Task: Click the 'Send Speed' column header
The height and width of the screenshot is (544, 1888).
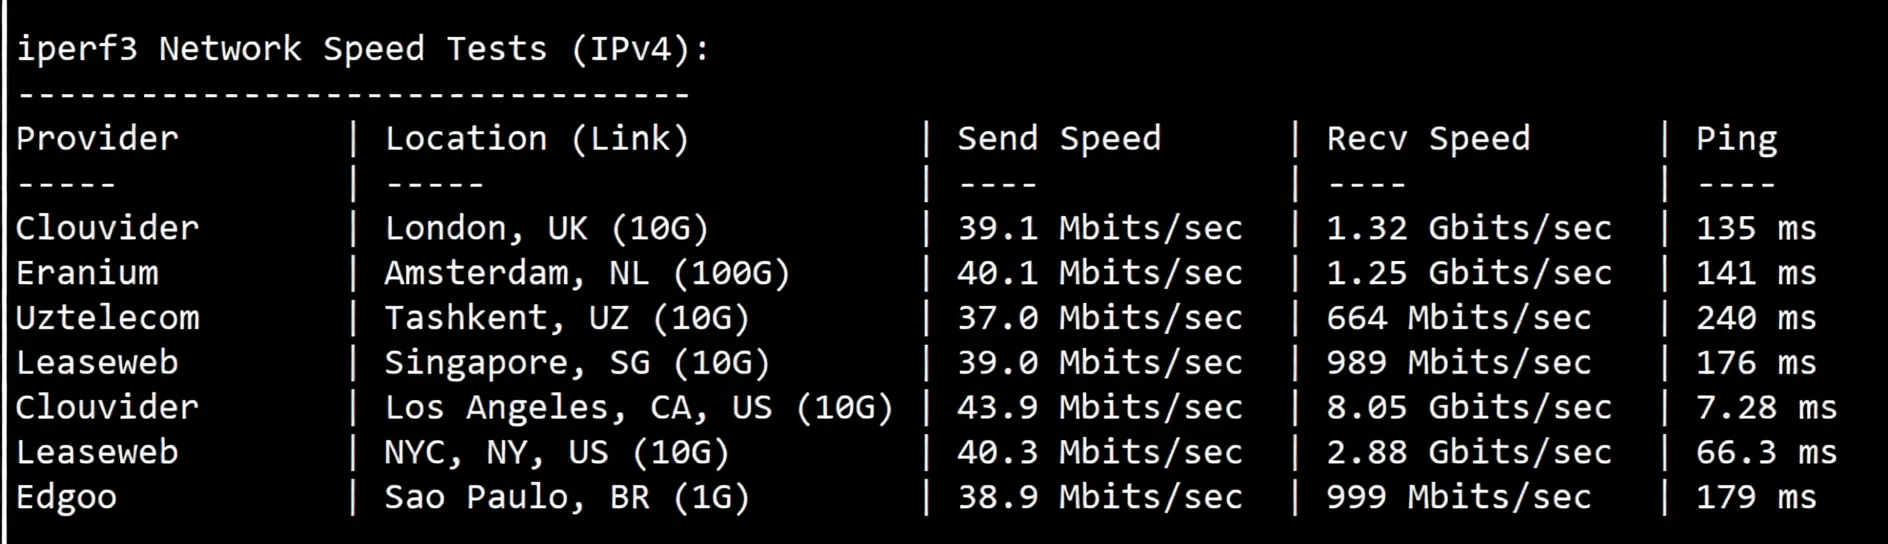Action: coord(1059,138)
